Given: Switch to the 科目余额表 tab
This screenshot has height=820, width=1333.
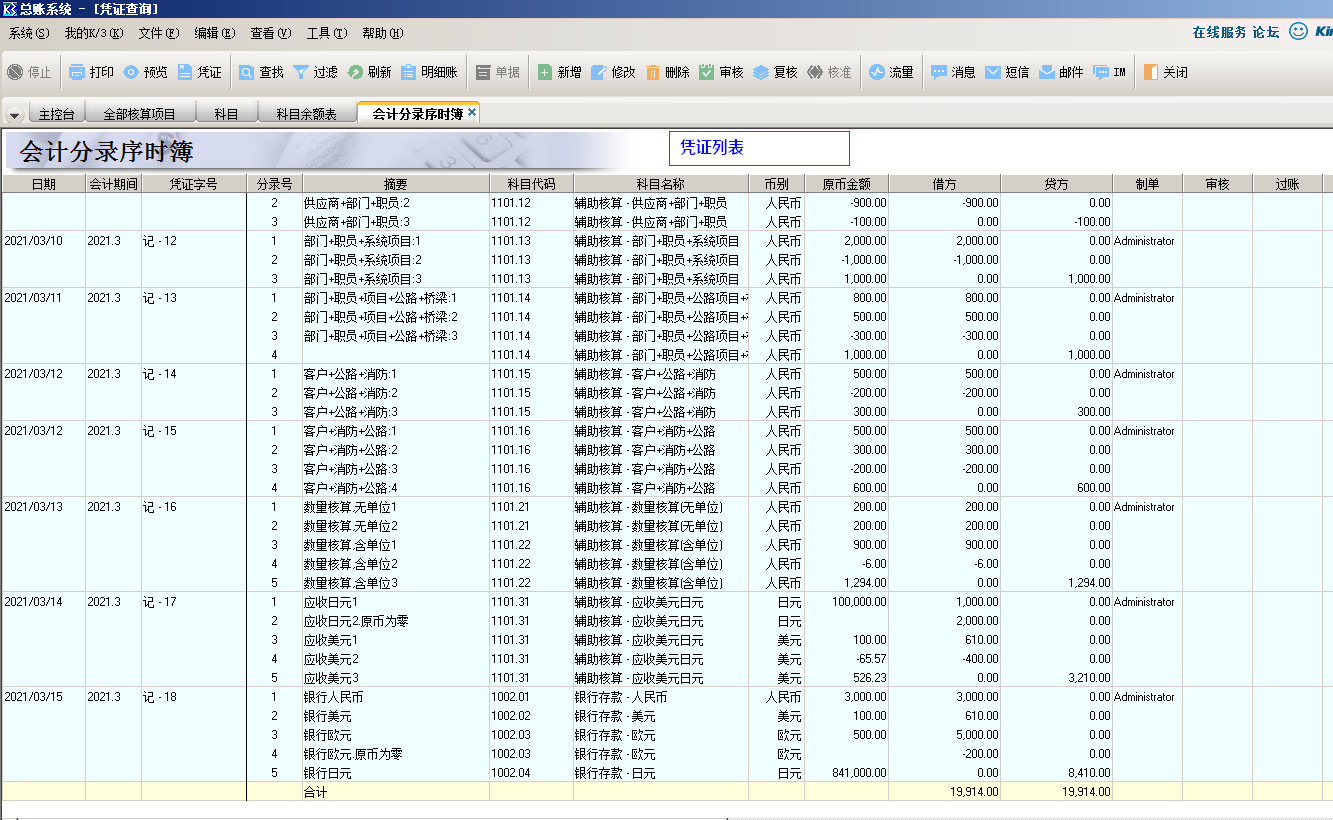Looking at the screenshot, I should coord(306,114).
